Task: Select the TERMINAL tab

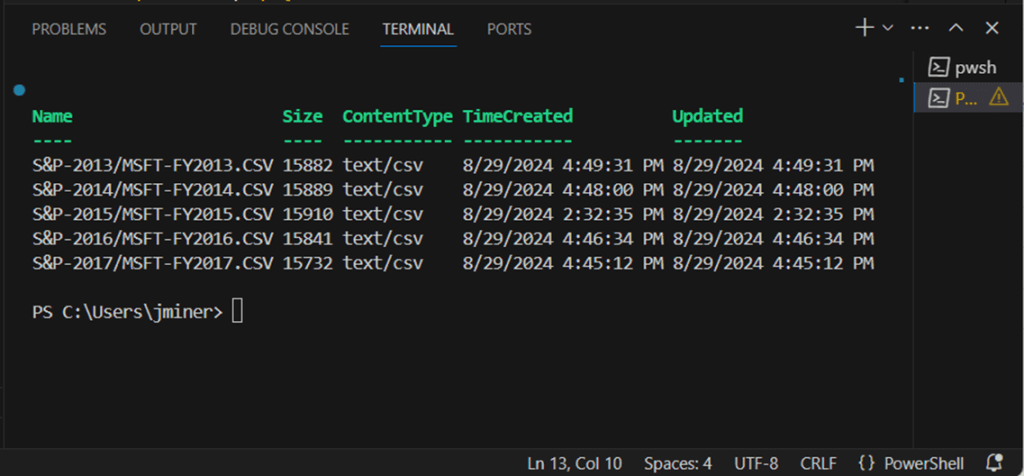Action: (x=418, y=29)
